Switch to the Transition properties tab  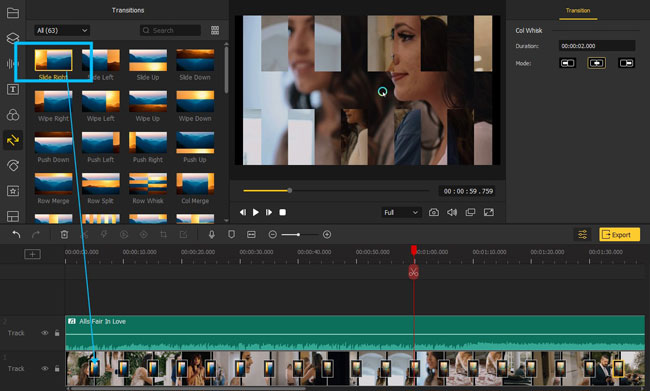coord(578,10)
